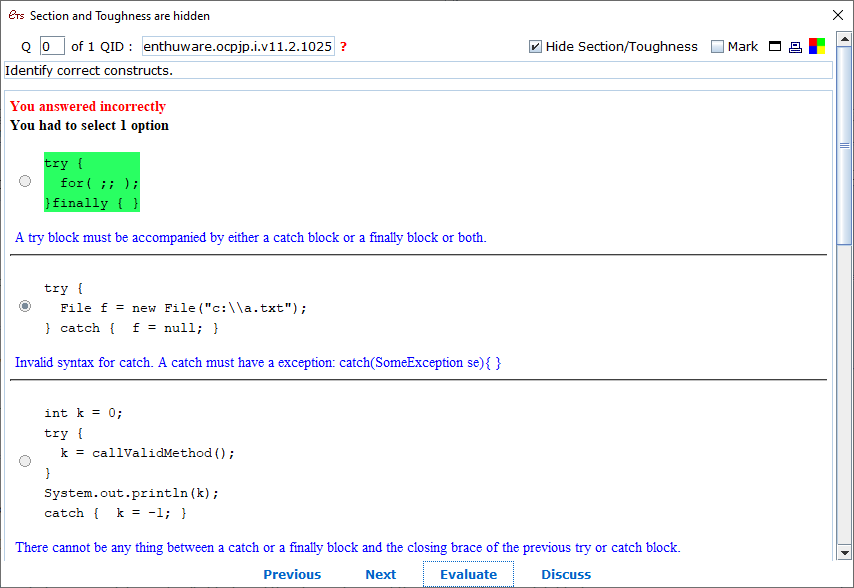
Task: Click the print icon in the top toolbar
Action: 795,47
